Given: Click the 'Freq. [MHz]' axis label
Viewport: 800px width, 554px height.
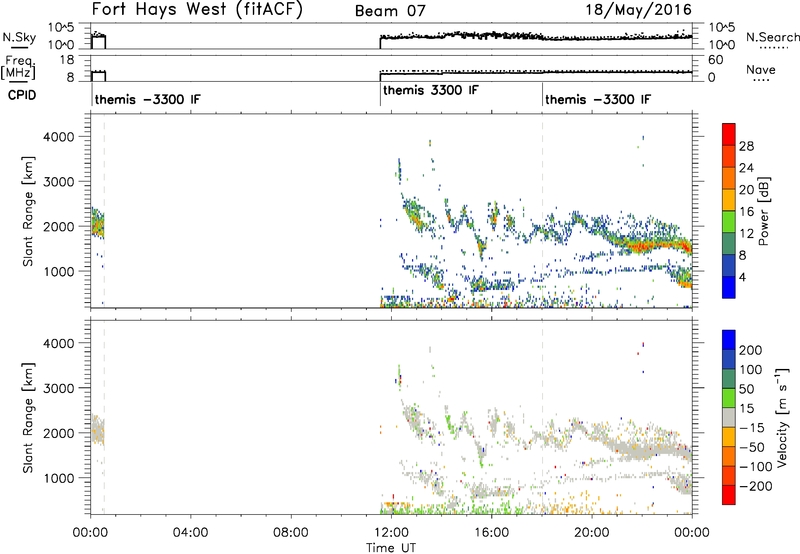Looking at the screenshot, I should [x=20, y=68].
